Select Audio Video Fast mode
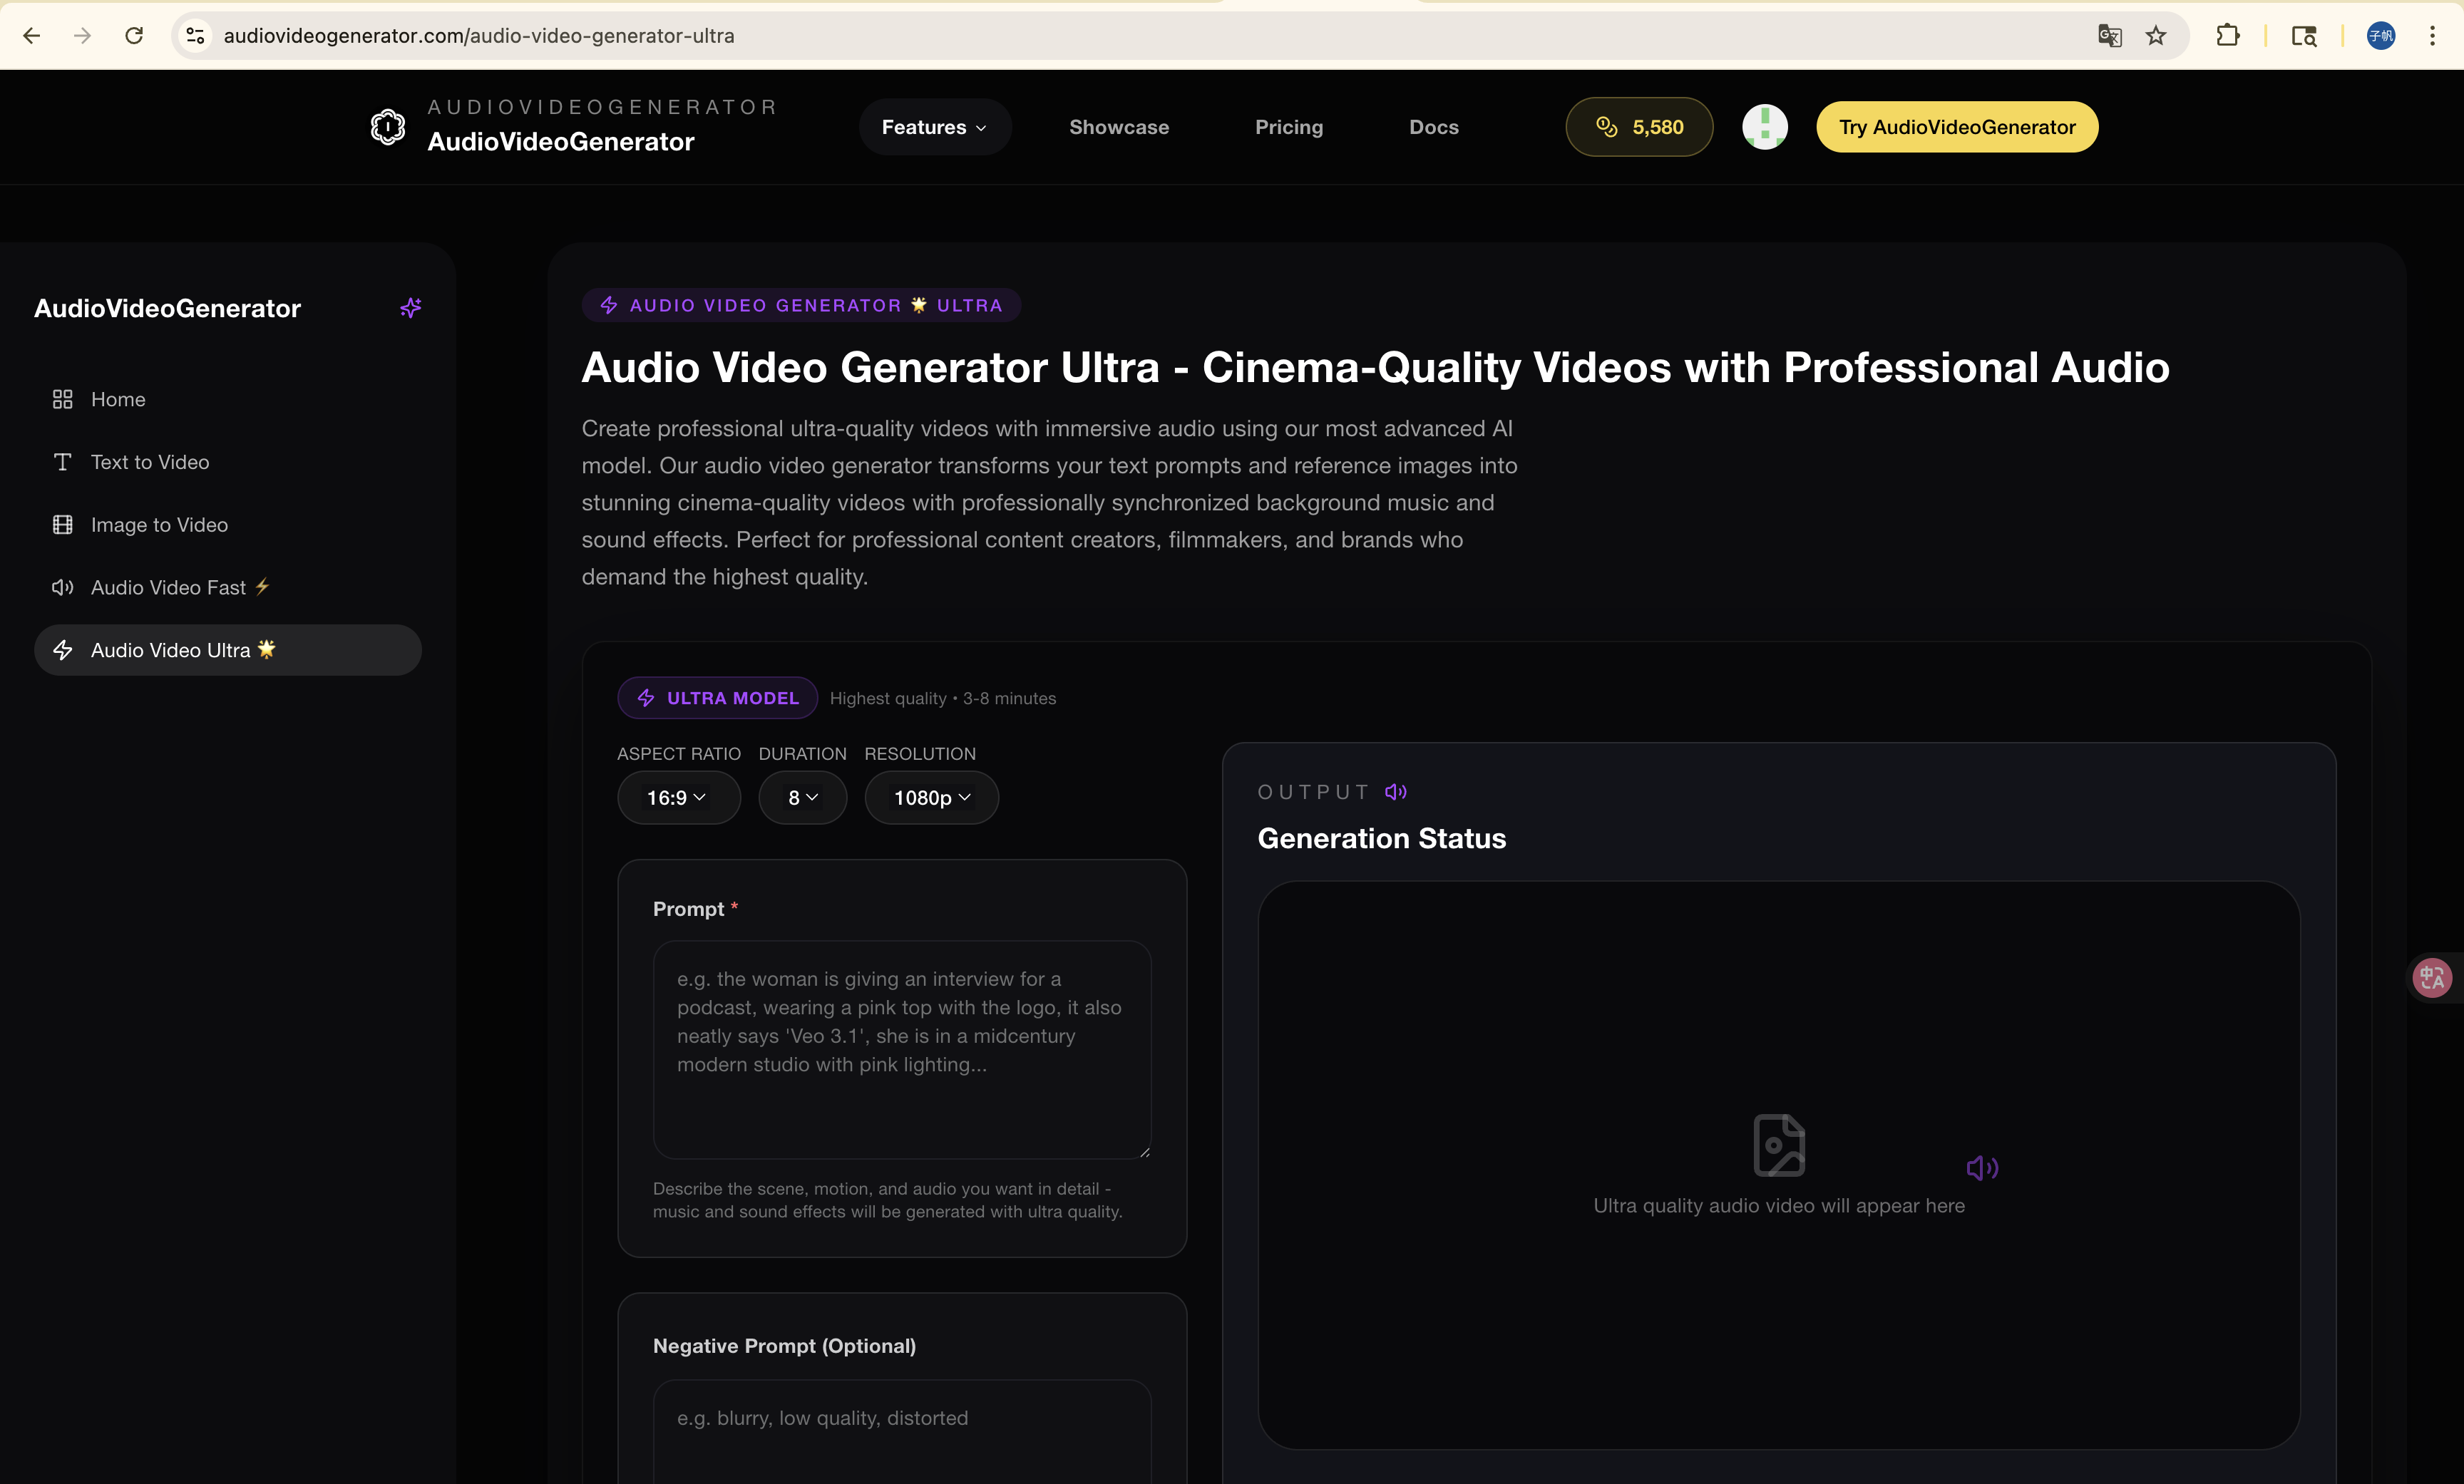 (62, 587)
